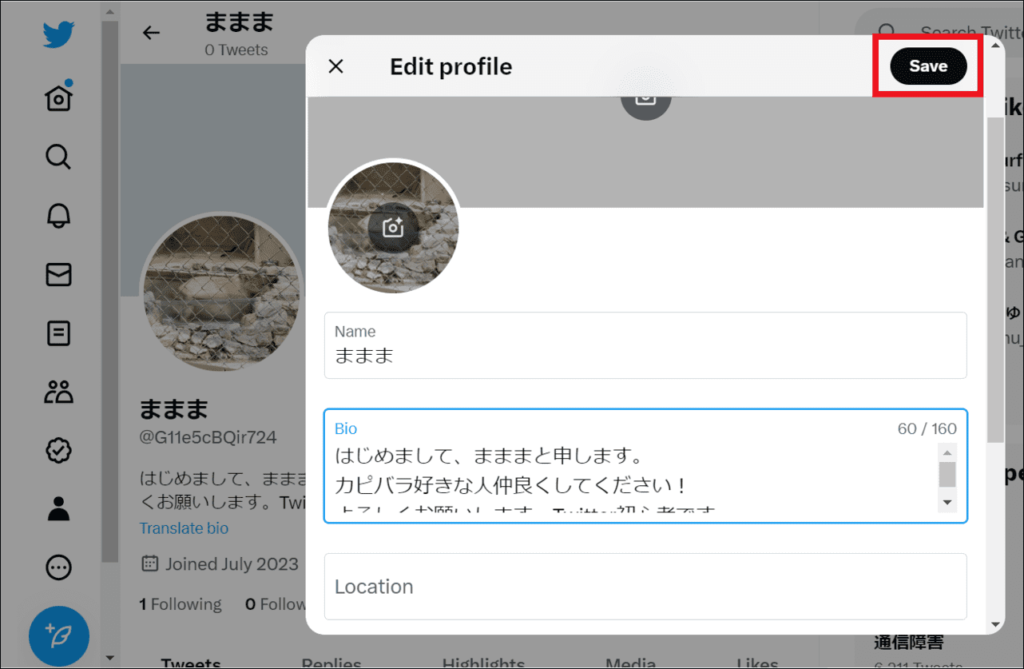Click the 通信障害 trending topic
This screenshot has width=1024, height=669.
point(908,642)
